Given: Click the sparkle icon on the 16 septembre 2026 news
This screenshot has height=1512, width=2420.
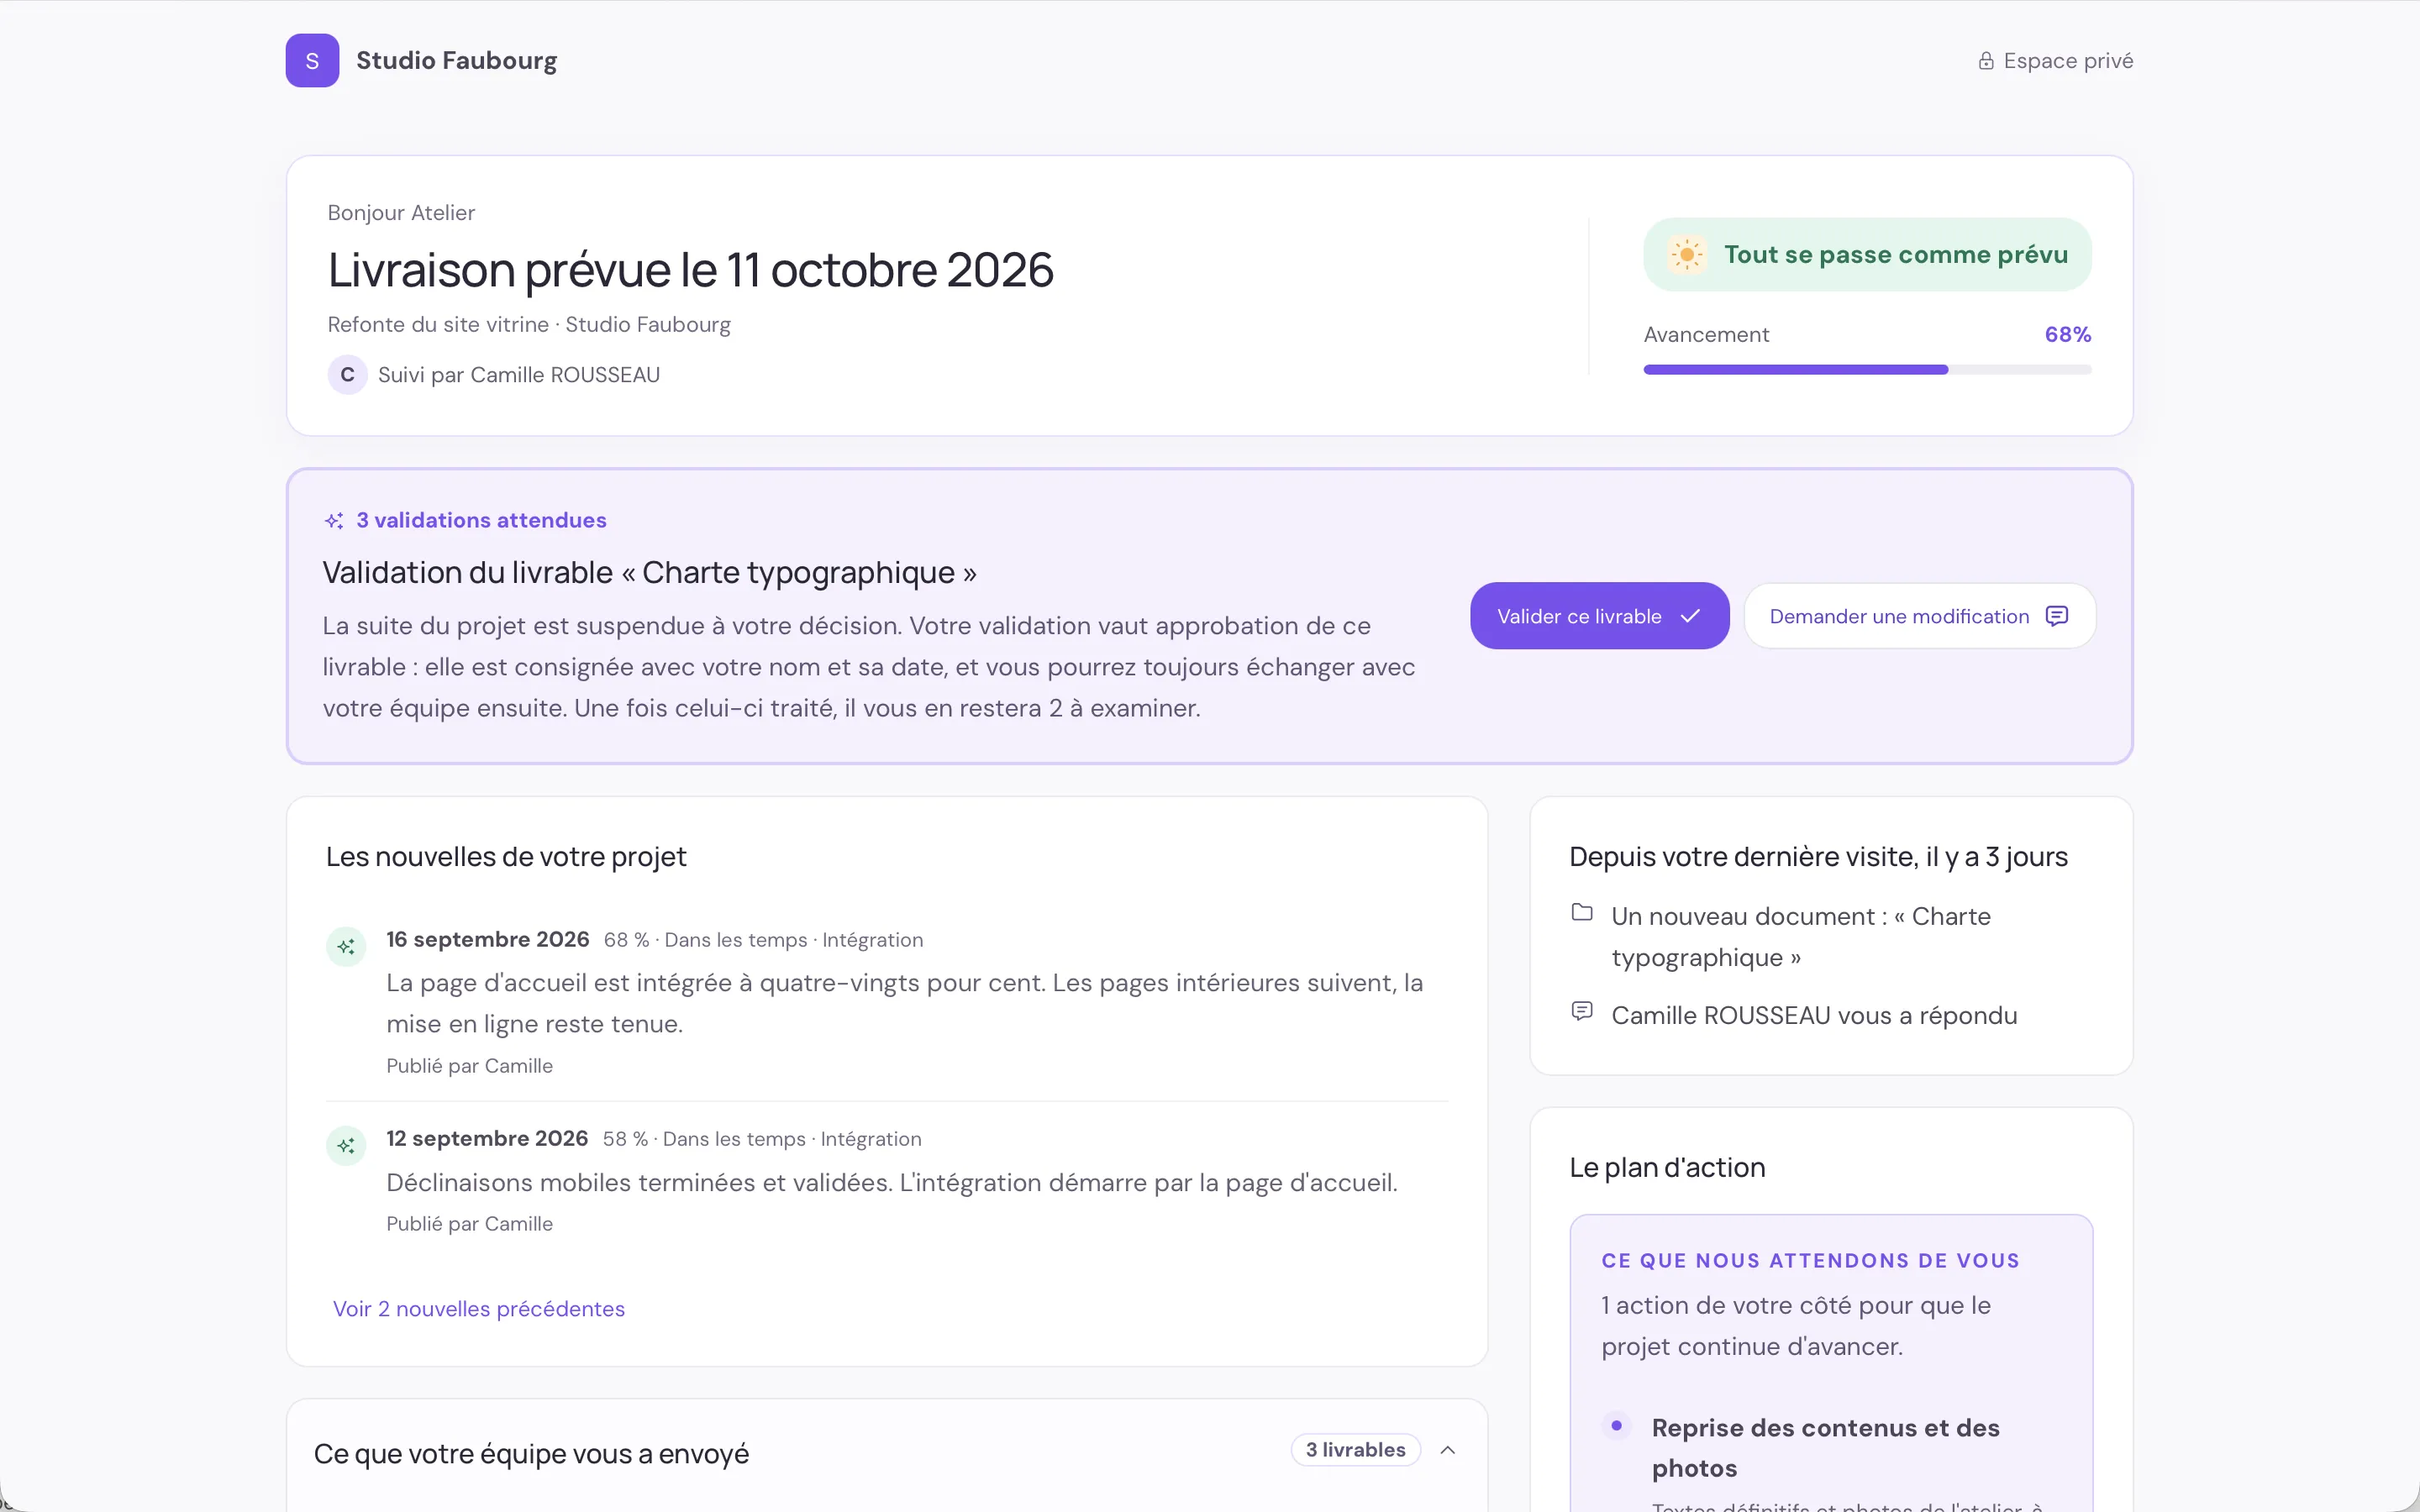Looking at the screenshot, I should (x=346, y=947).
